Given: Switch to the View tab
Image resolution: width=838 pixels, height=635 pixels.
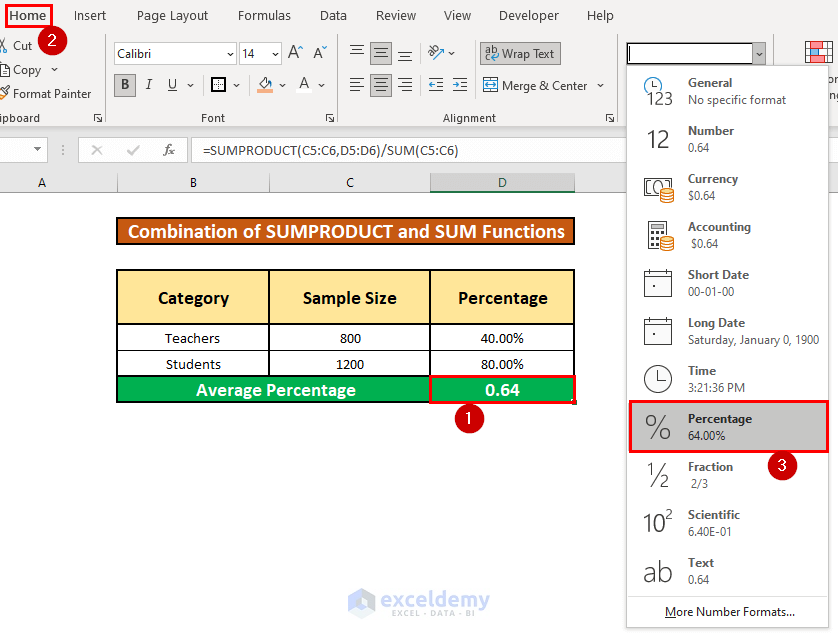Looking at the screenshot, I should point(457,16).
